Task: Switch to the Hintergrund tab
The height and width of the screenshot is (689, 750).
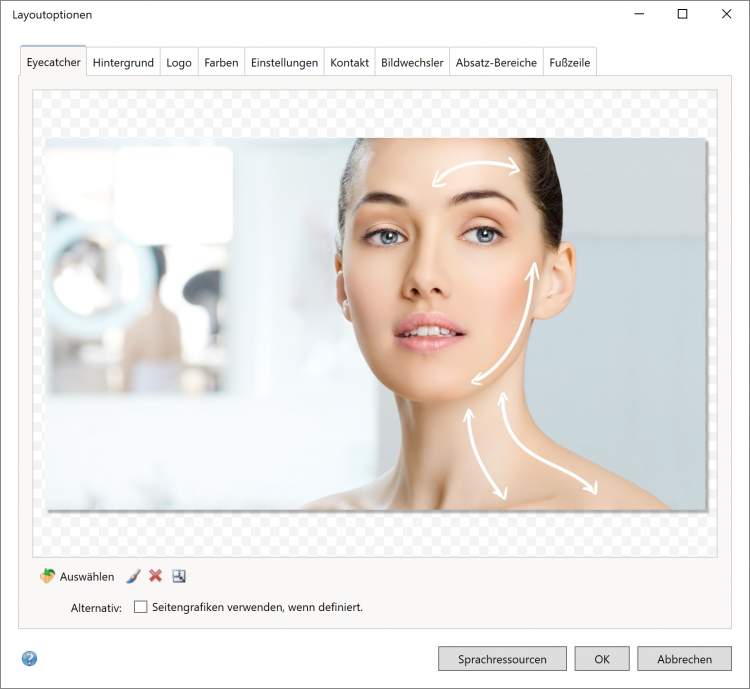Action: click(x=123, y=62)
